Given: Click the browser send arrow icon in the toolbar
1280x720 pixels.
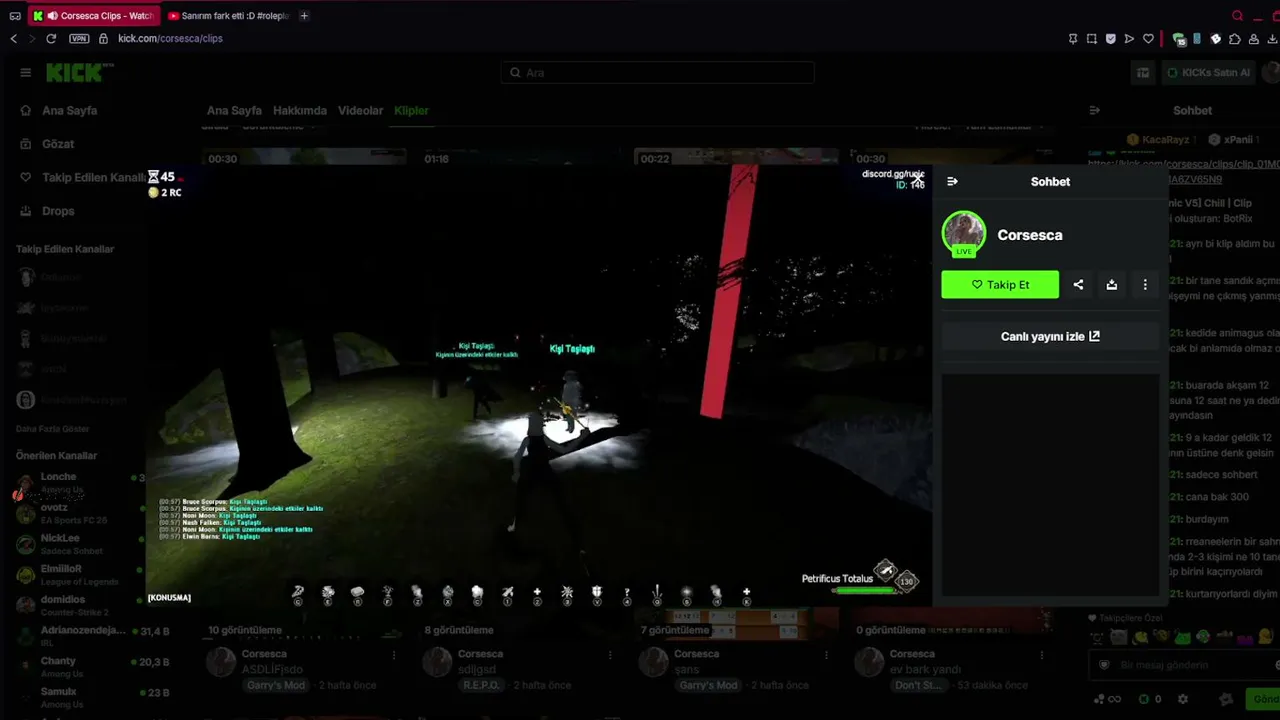Looking at the screenshot, I should [1129, 39].
